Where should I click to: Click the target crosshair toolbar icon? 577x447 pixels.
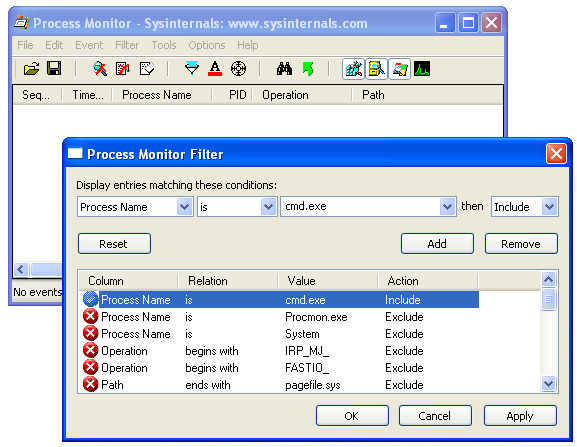pos(238,68)
